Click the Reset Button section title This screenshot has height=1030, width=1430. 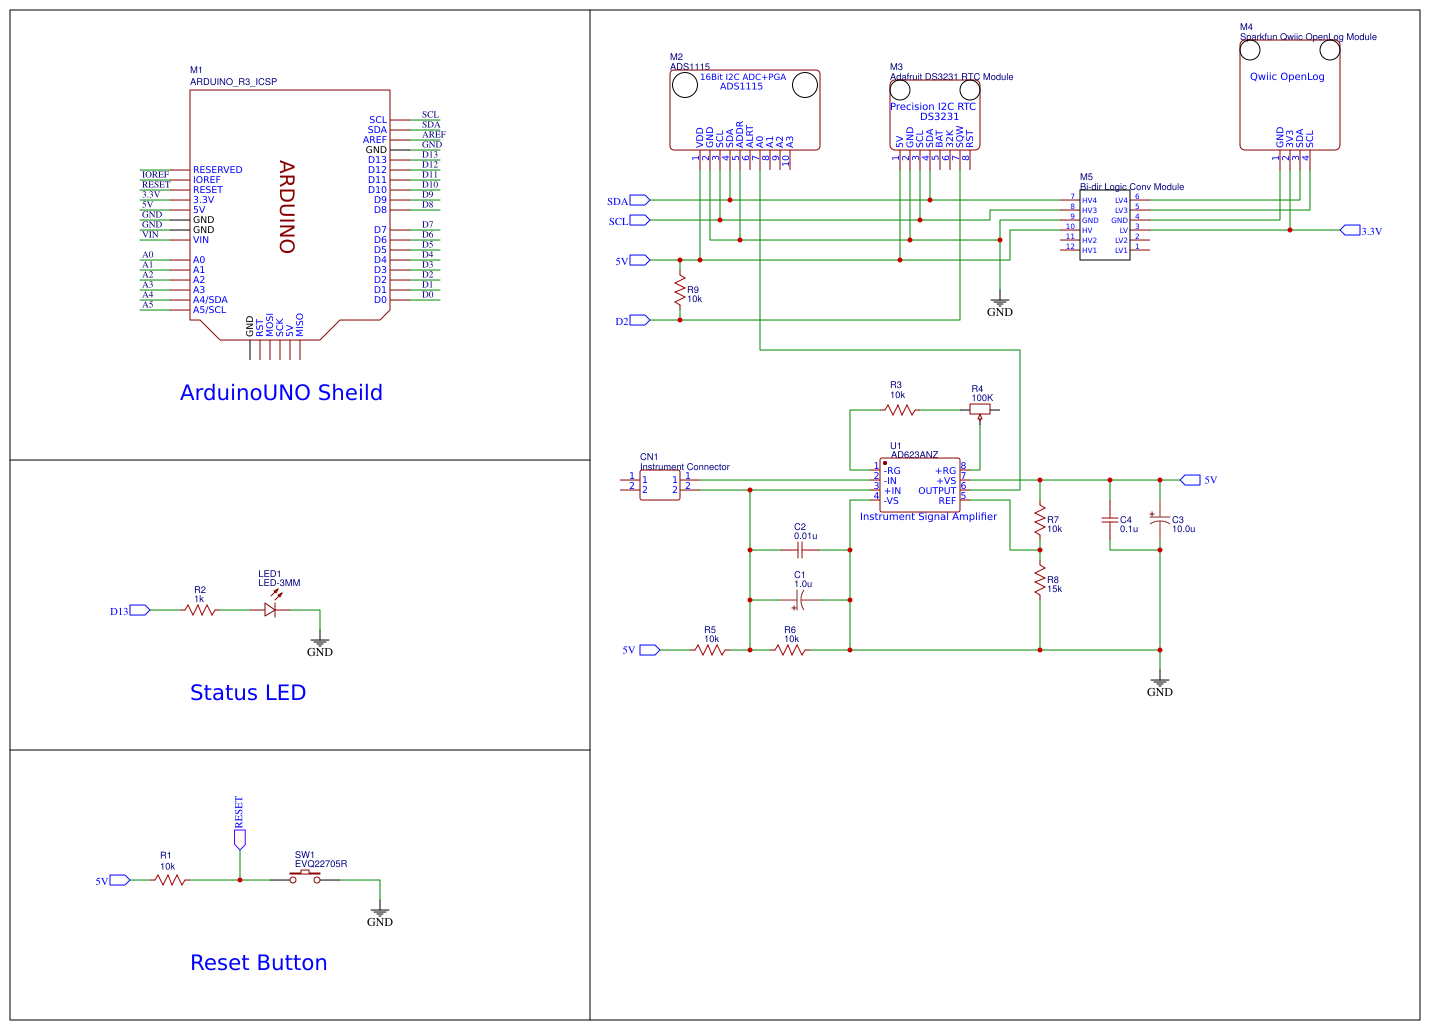pyautogui.click(x=258, y=962)
